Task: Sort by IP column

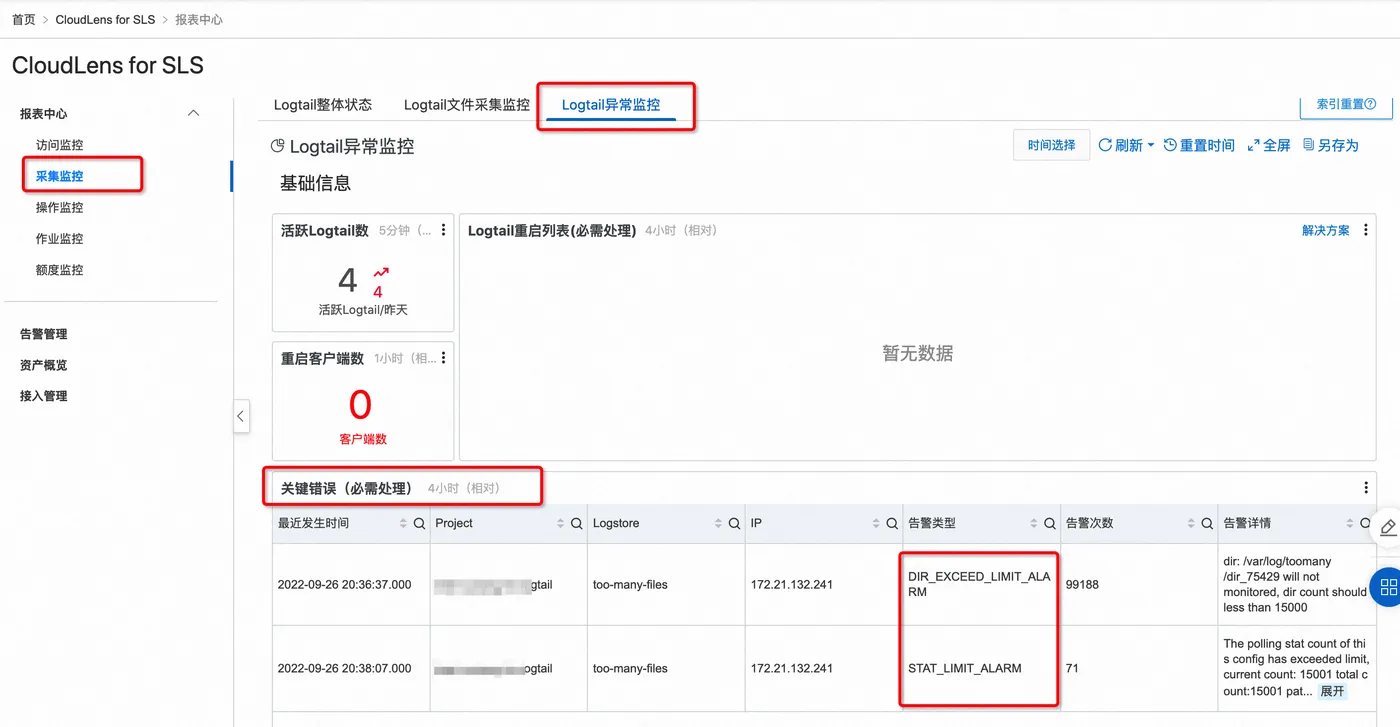Action: [875, 523]
